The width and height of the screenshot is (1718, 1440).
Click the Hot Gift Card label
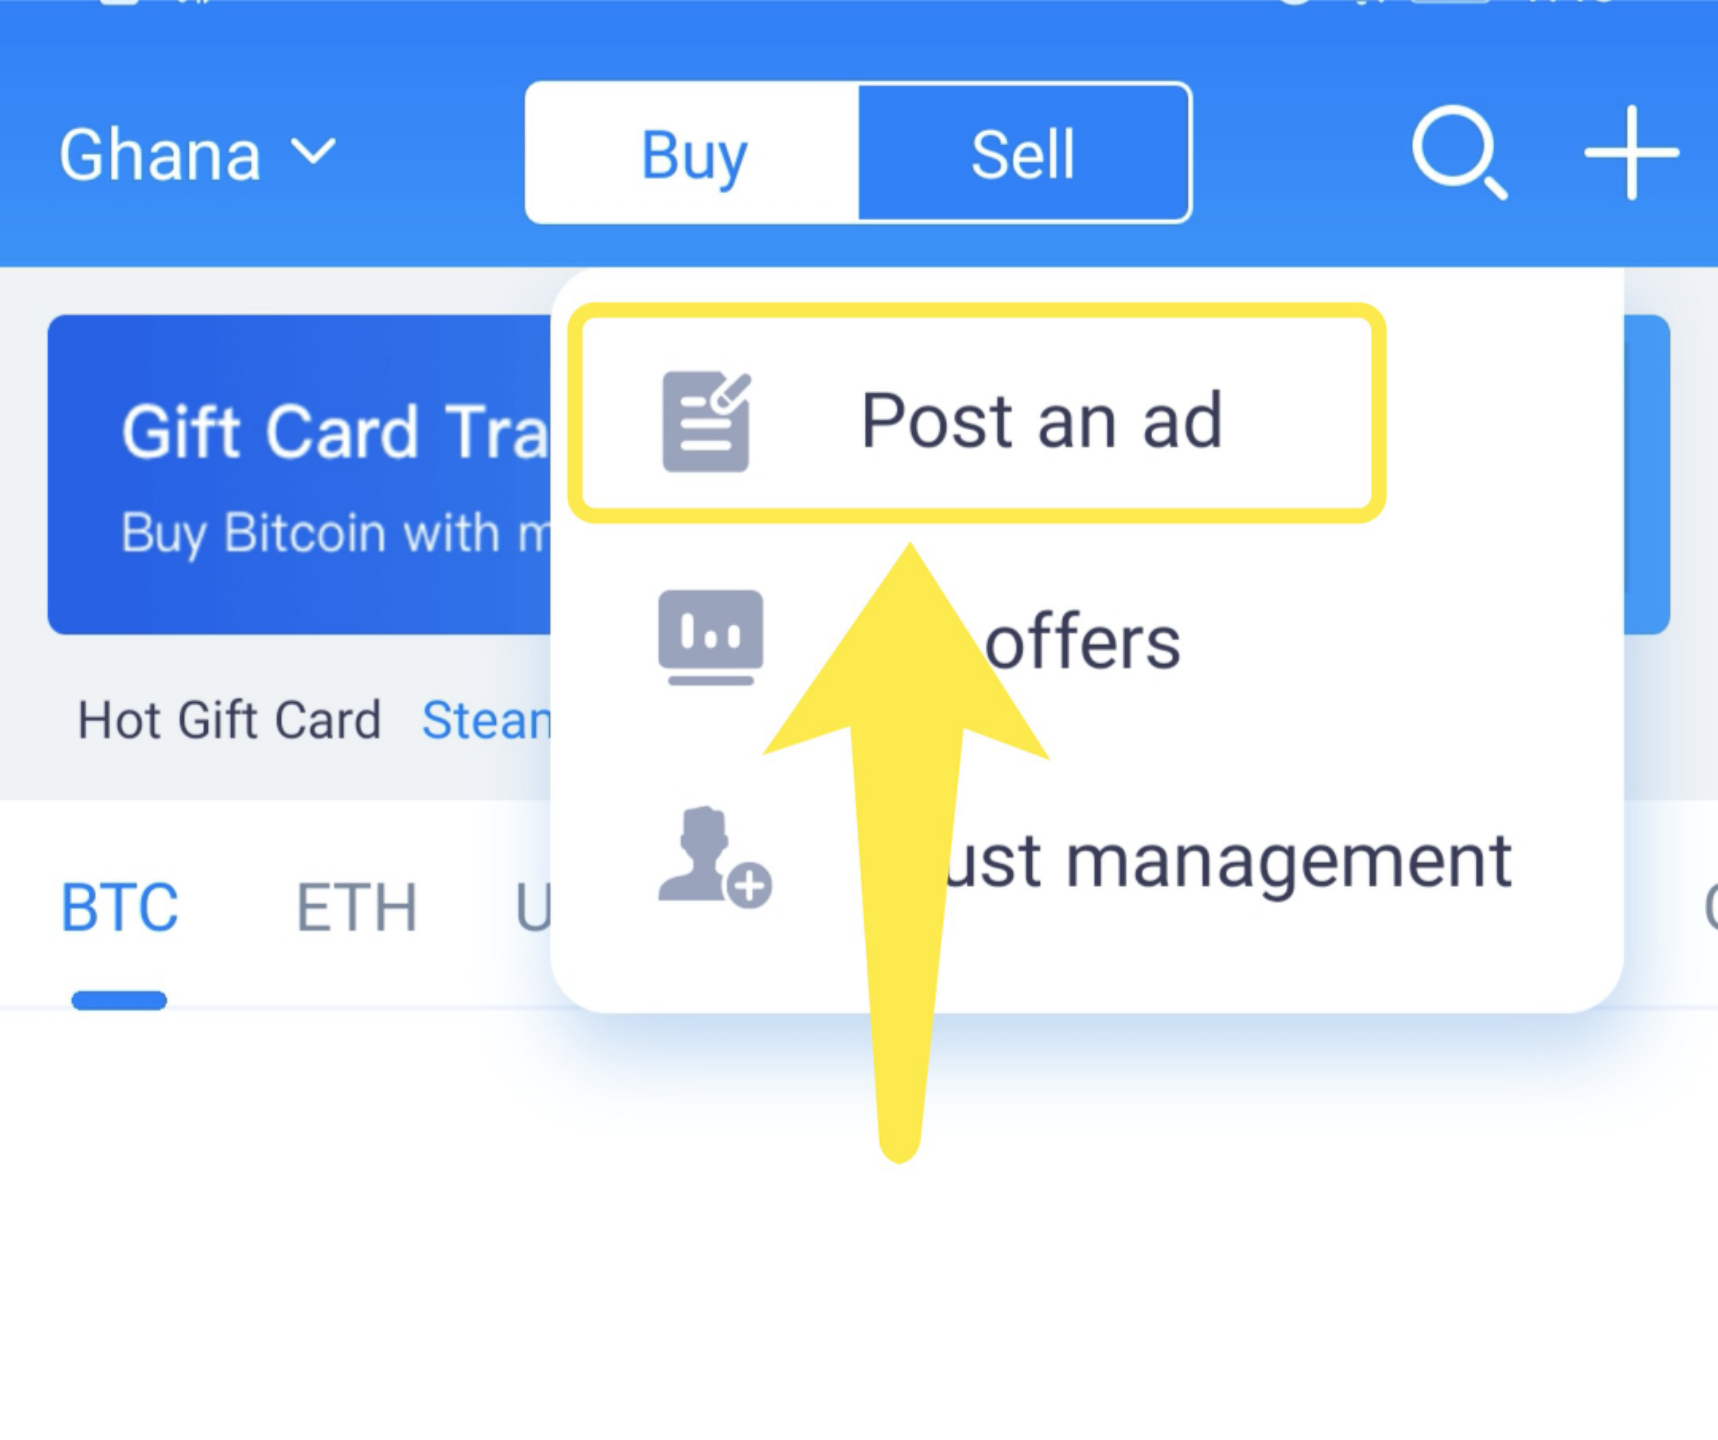pos(229,720)
